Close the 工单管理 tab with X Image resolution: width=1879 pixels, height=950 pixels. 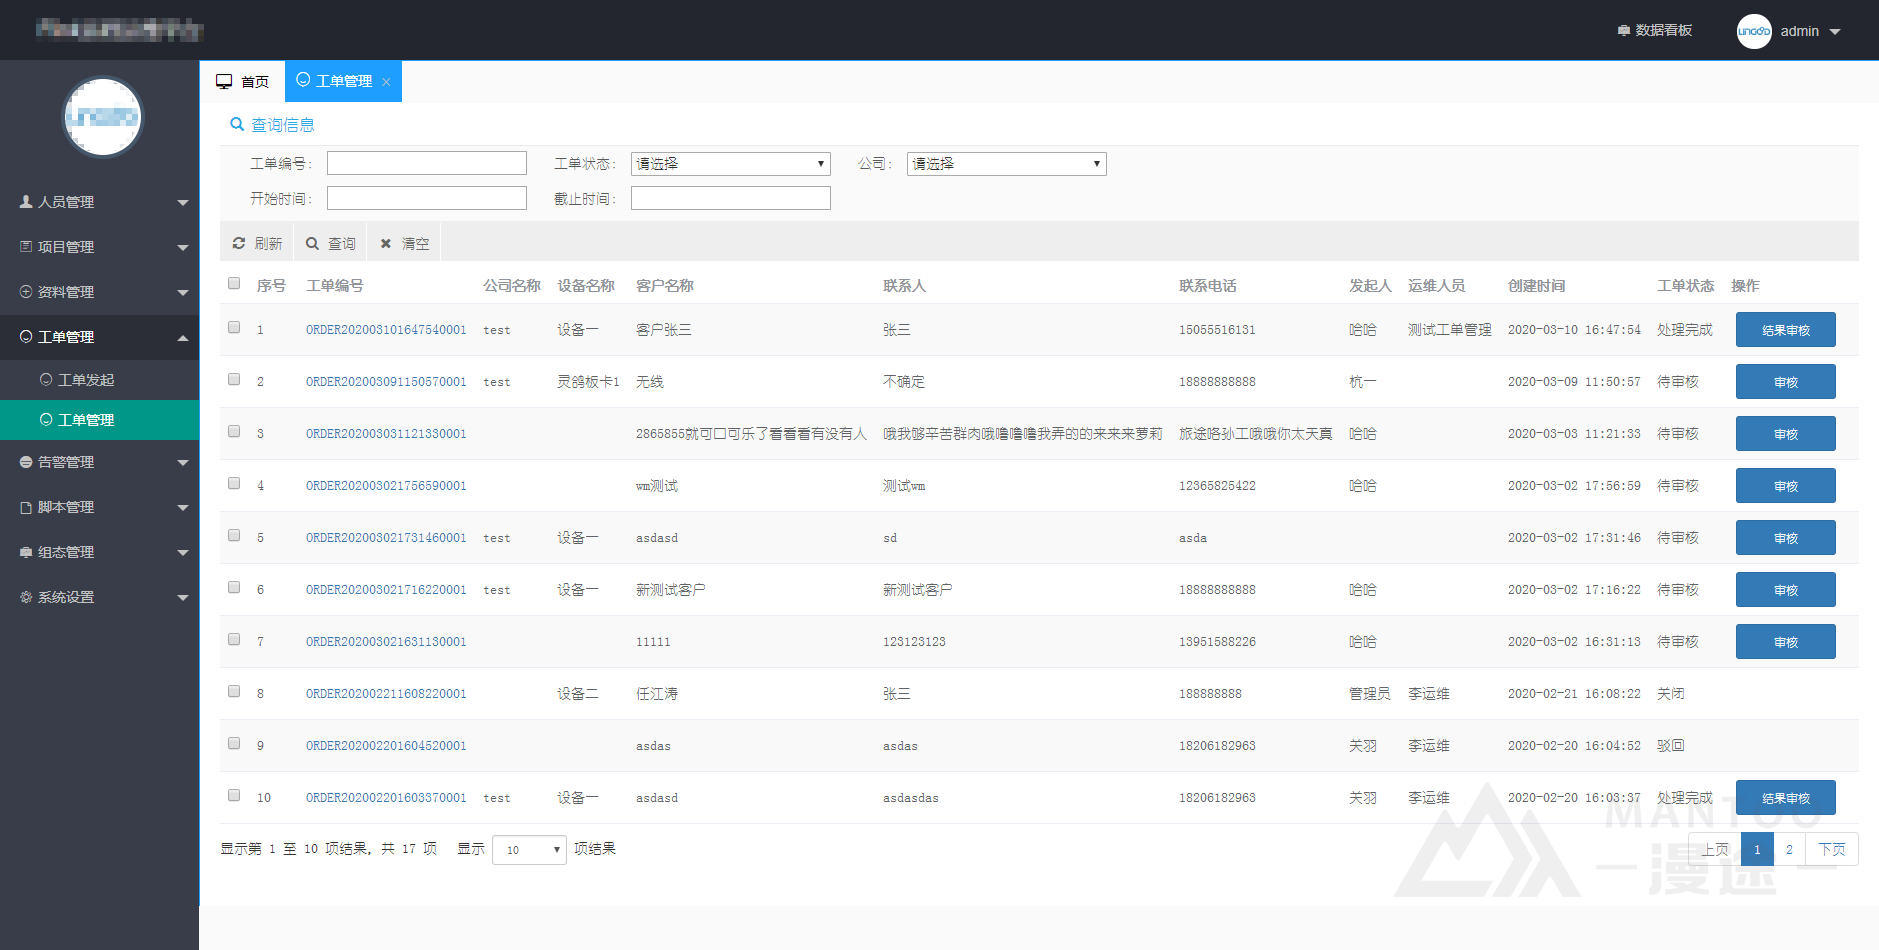tap(386, 82)
